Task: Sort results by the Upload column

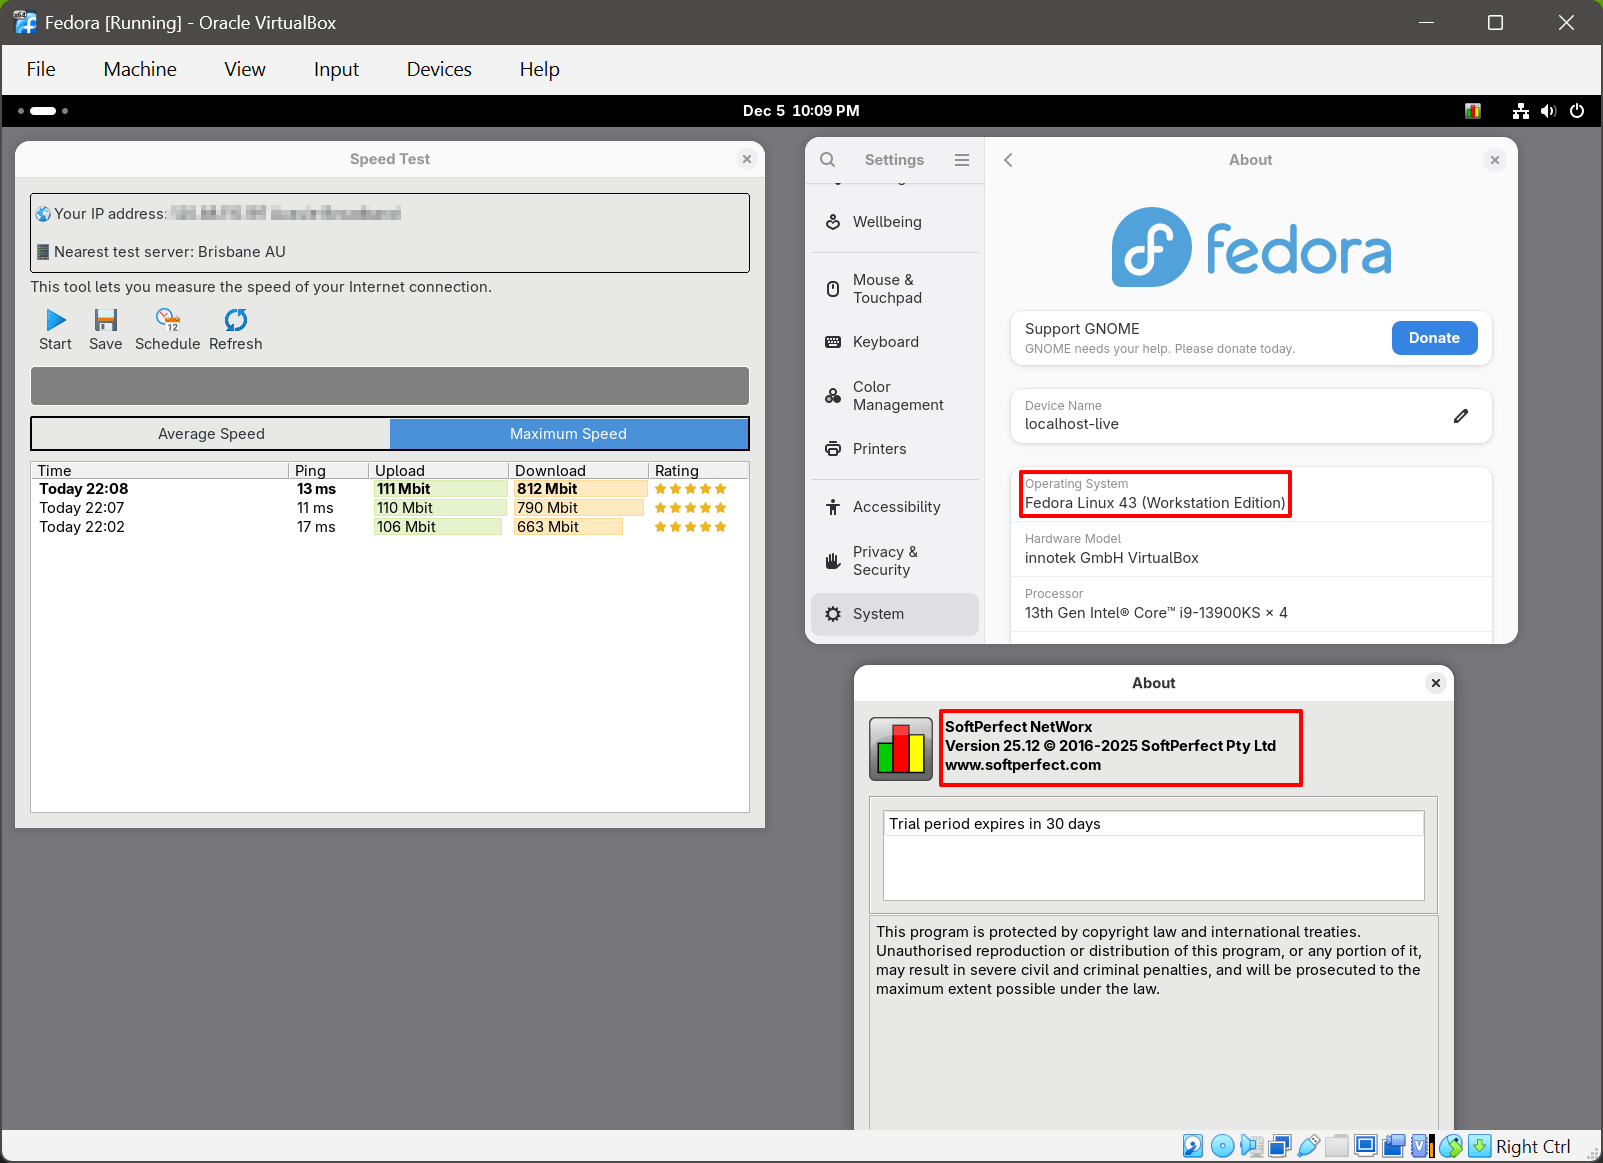Action: 438,470
